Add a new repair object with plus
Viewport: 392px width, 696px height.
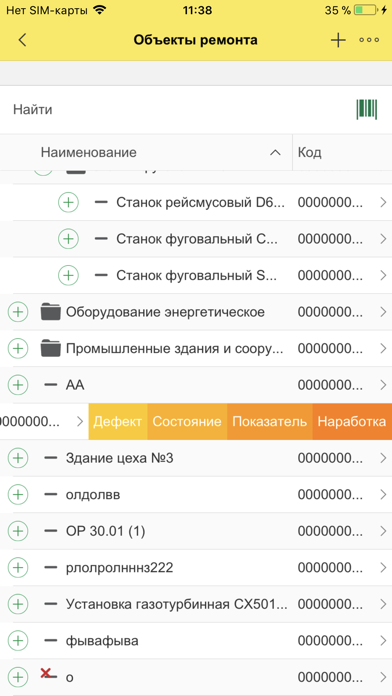(x=338, y=40)
